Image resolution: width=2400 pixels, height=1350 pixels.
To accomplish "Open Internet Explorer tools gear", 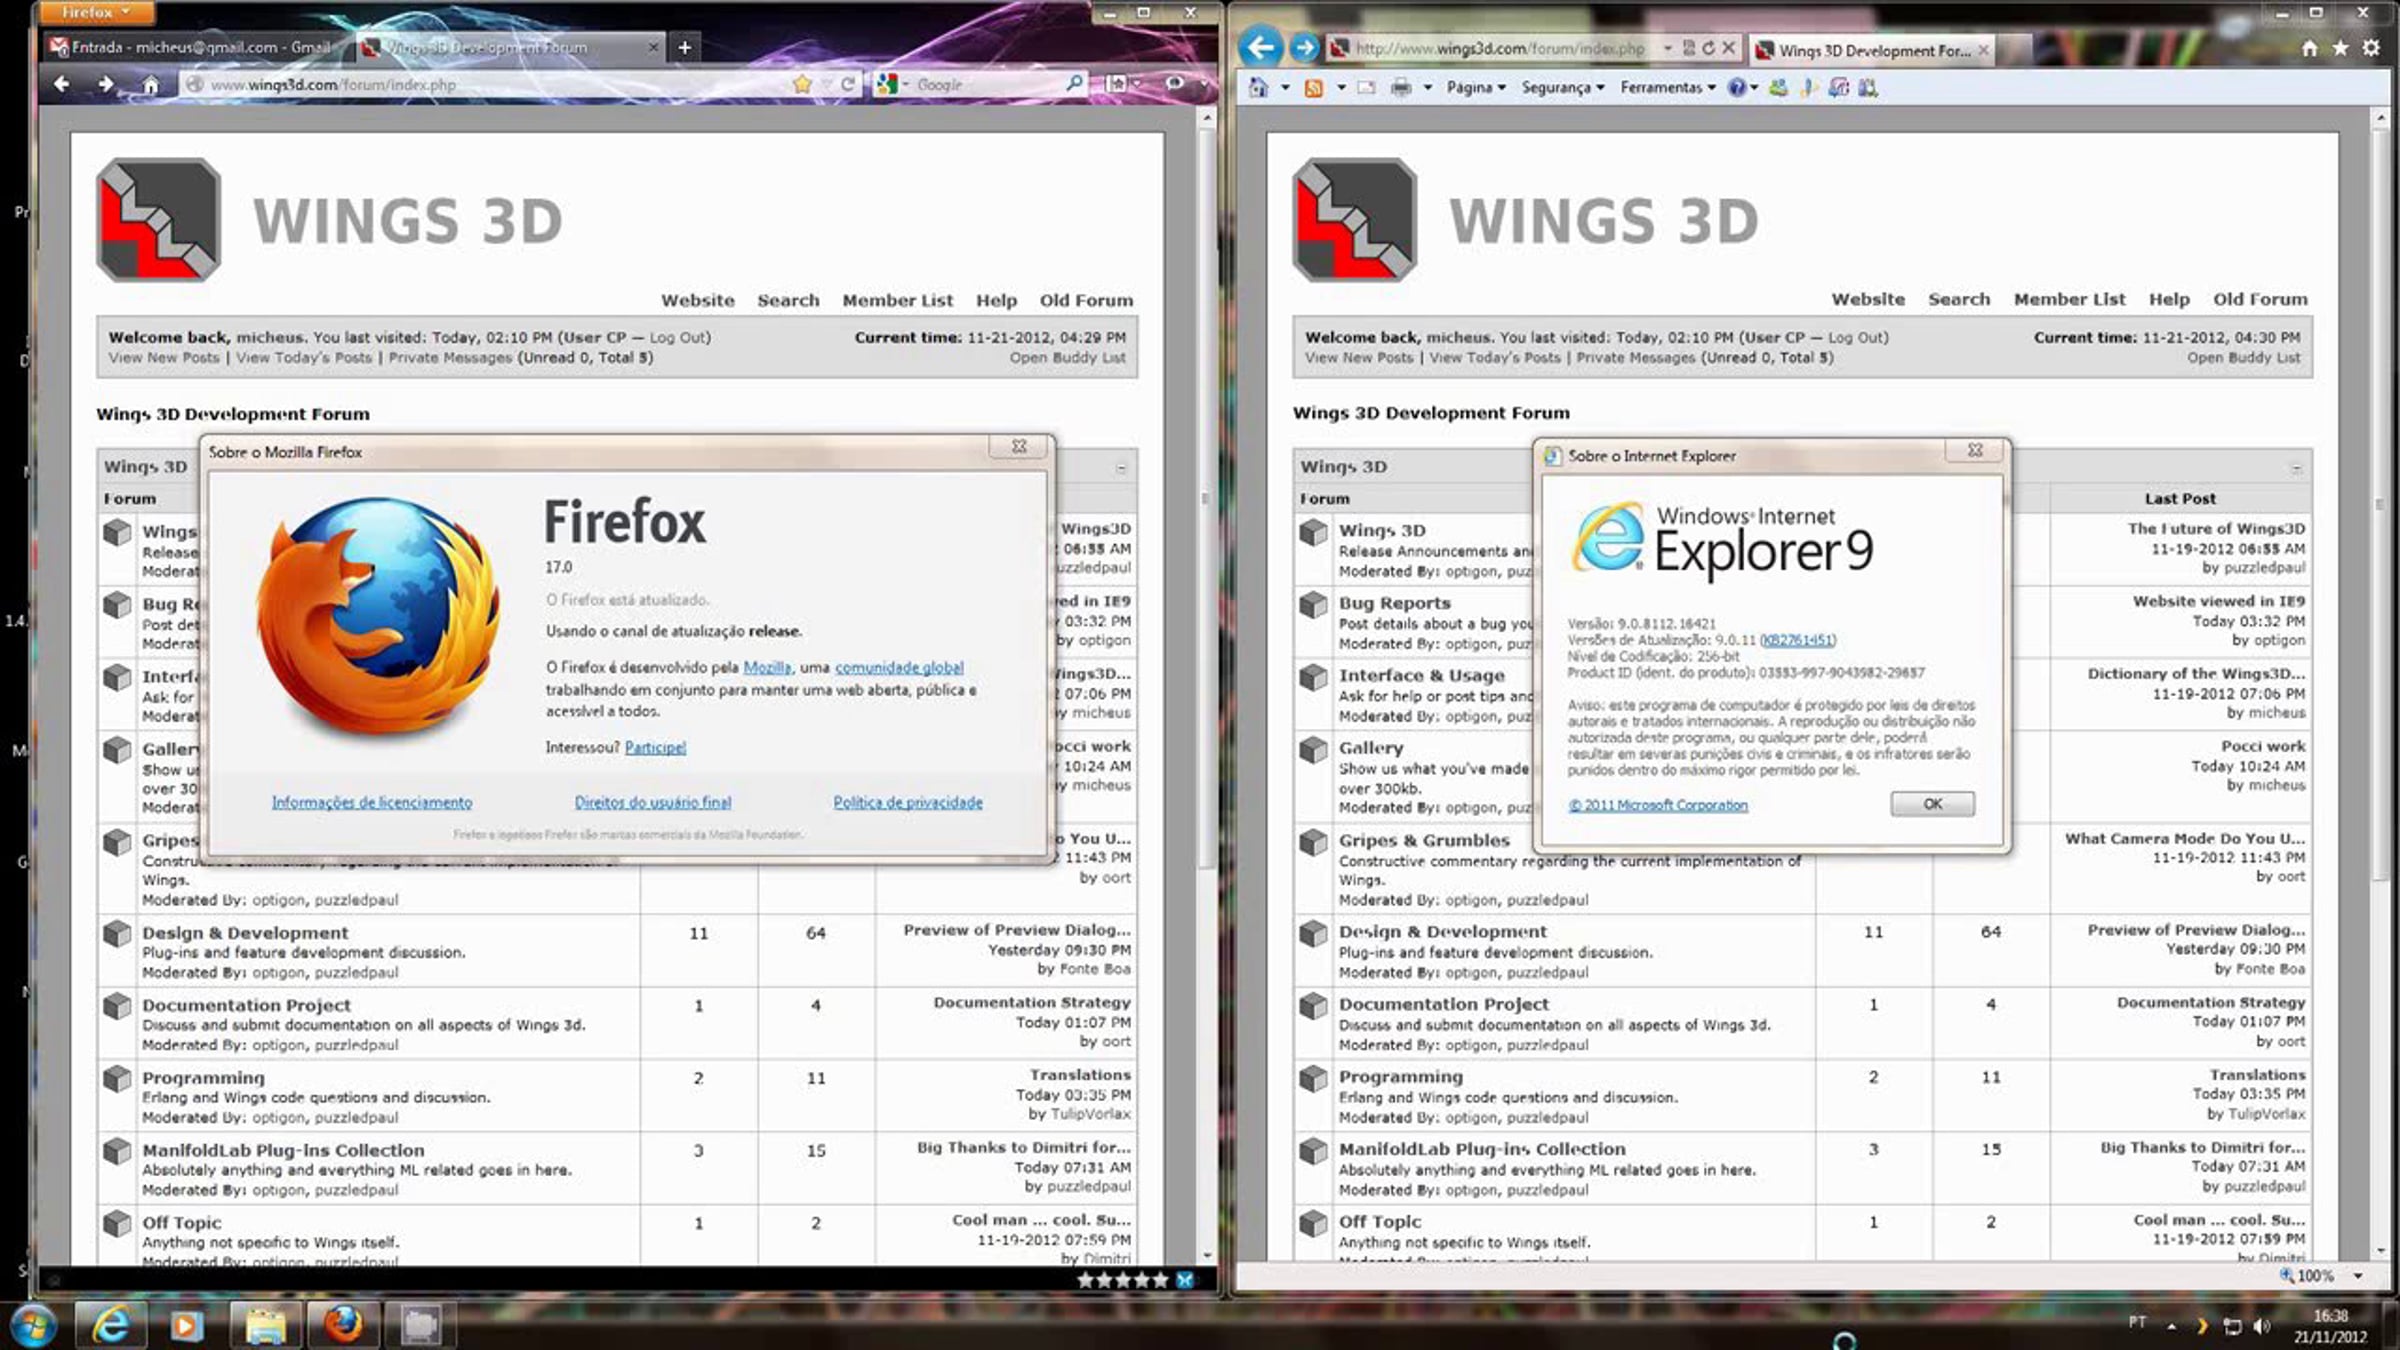I will coord(2371,48).
